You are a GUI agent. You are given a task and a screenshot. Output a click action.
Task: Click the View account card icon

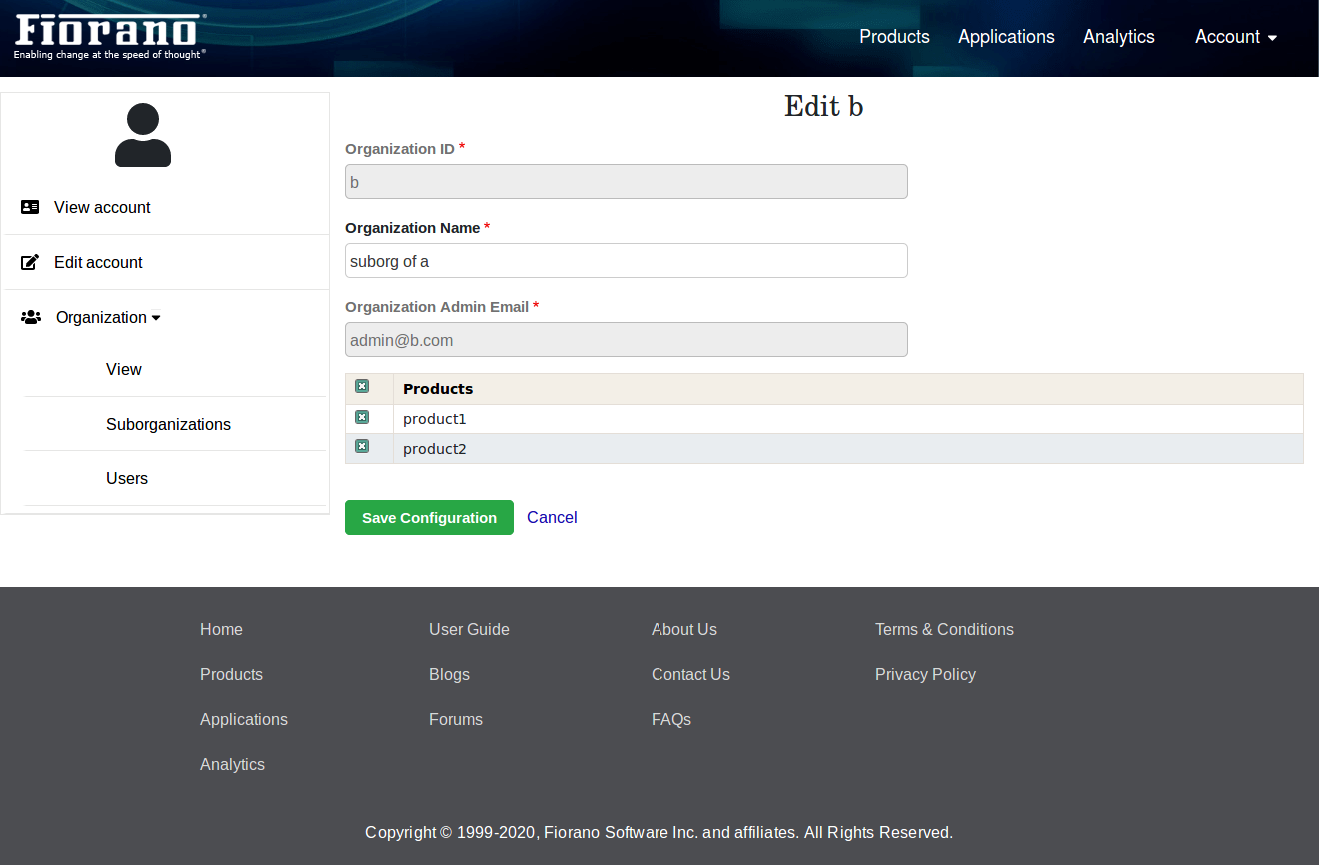coord(30,207)
